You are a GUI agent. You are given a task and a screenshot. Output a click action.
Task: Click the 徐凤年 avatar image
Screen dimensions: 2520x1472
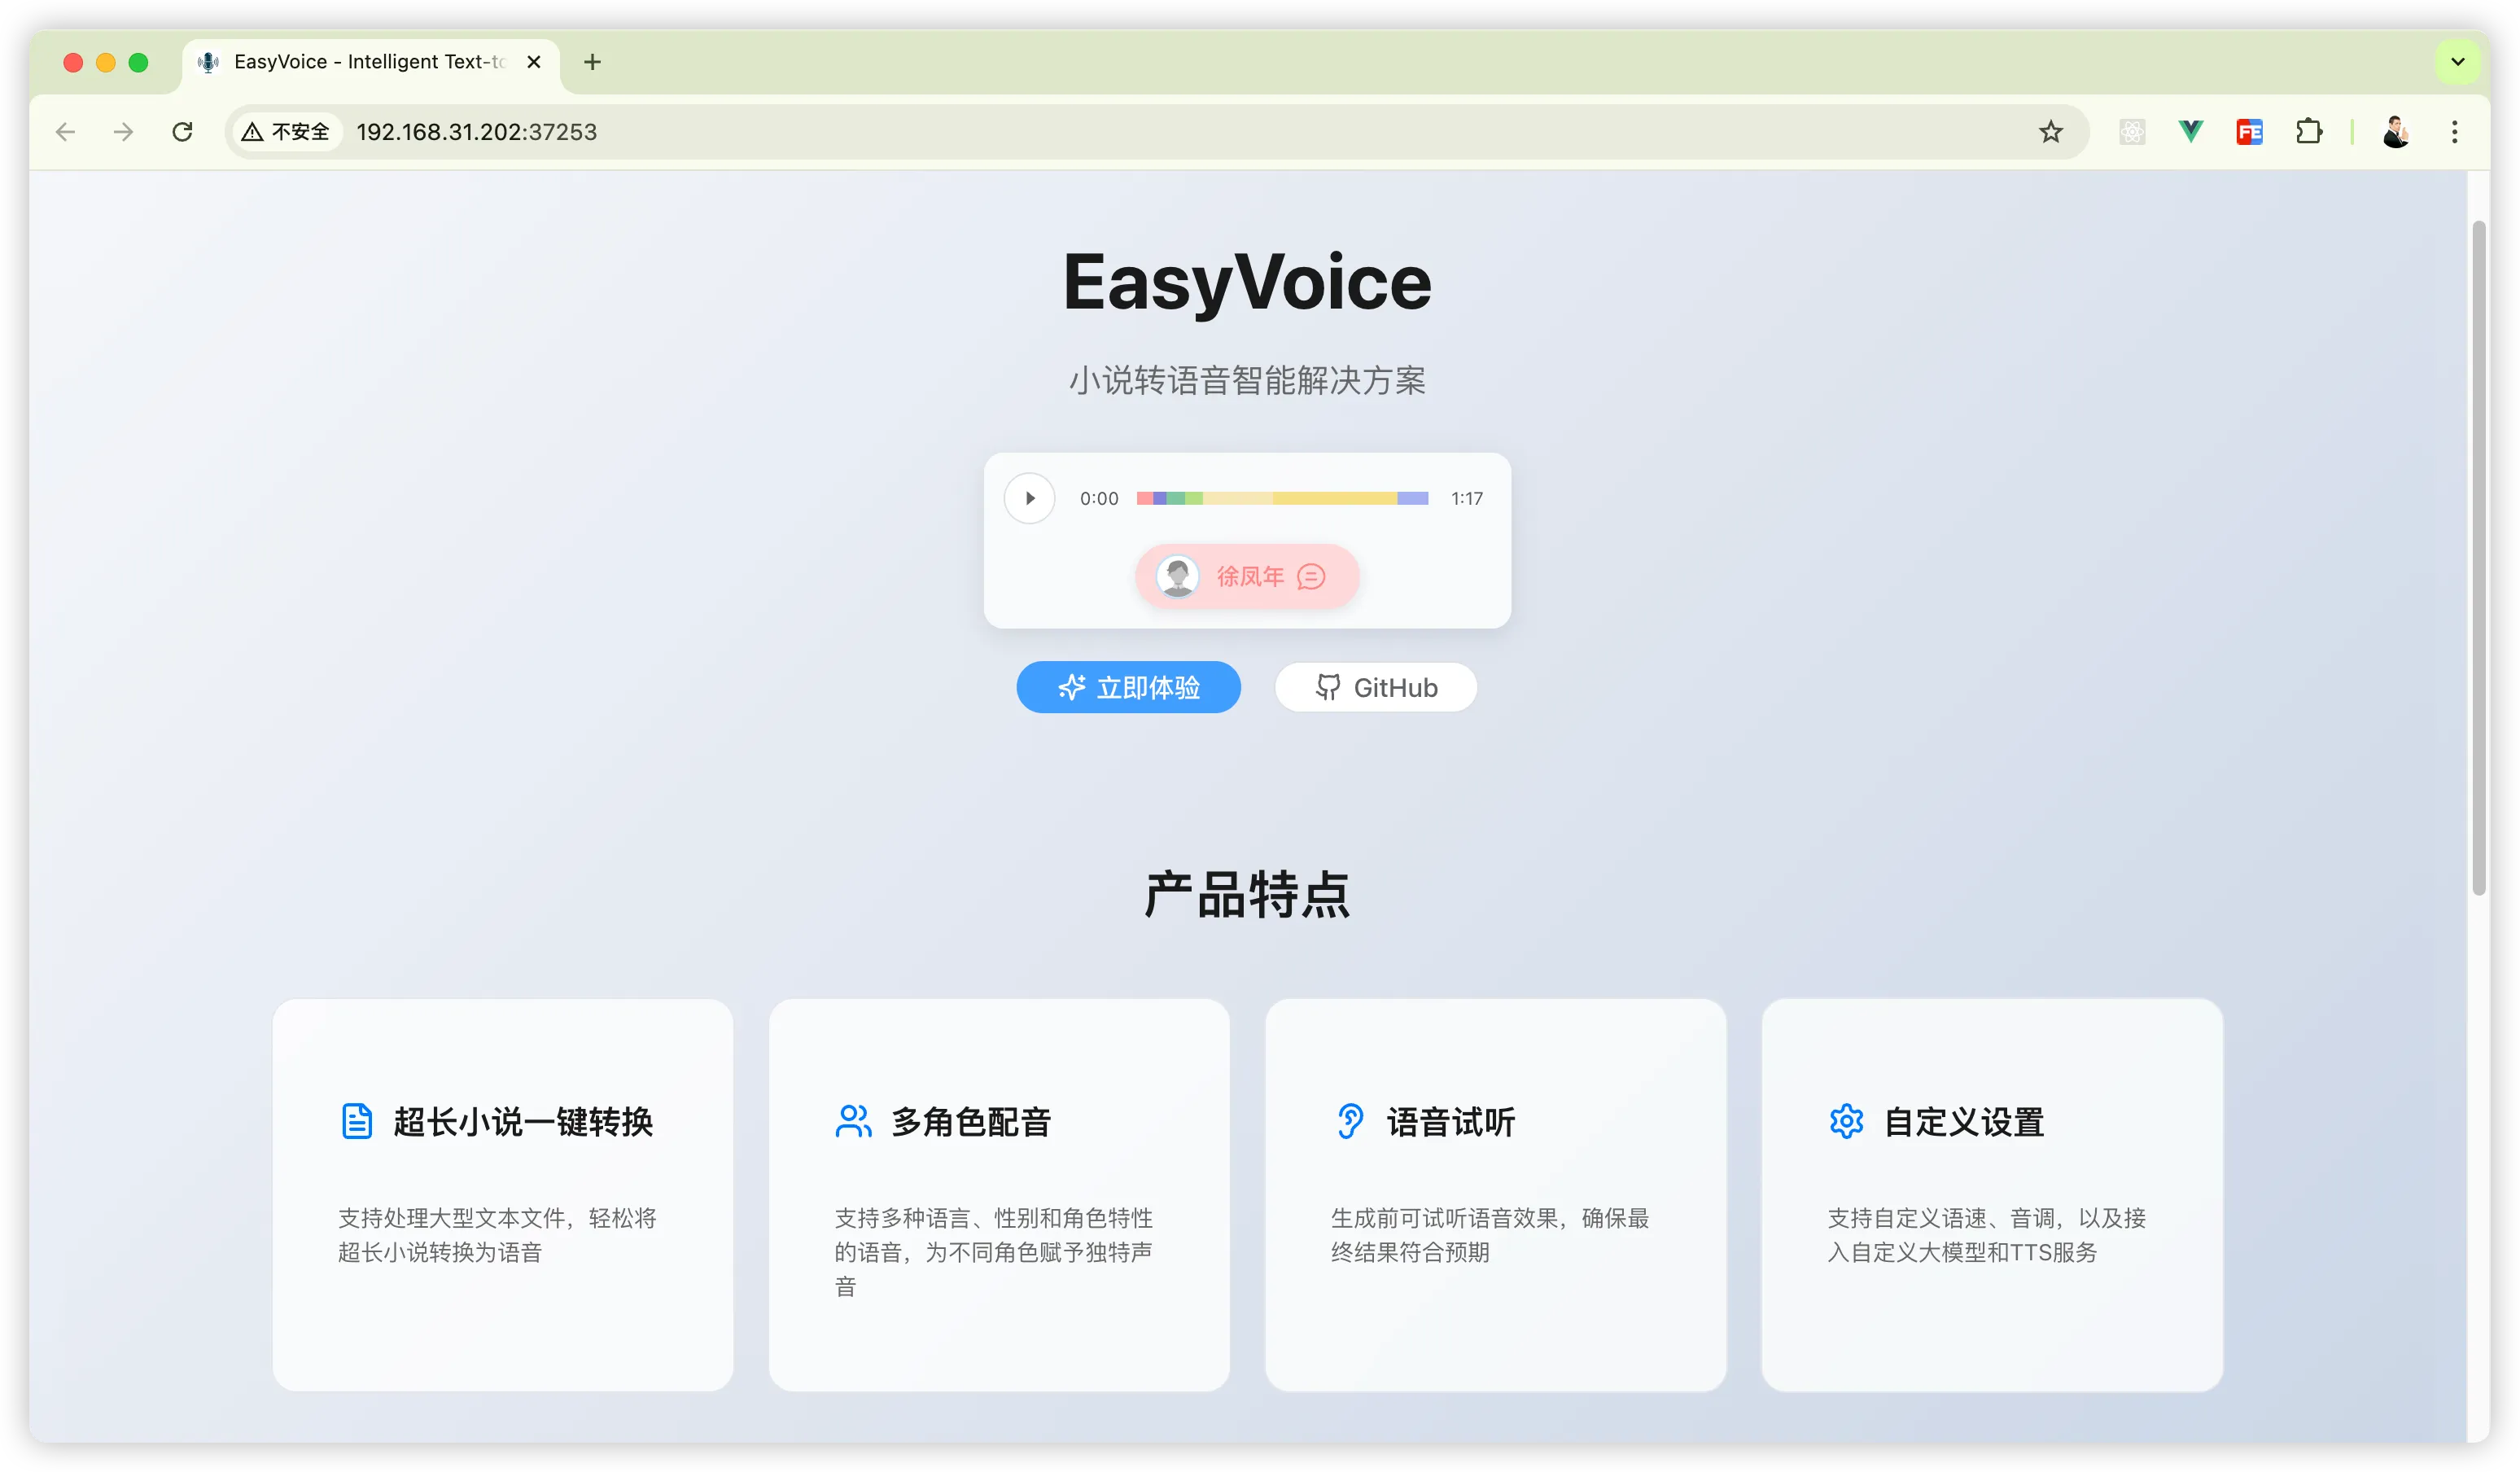point(1178,577)
